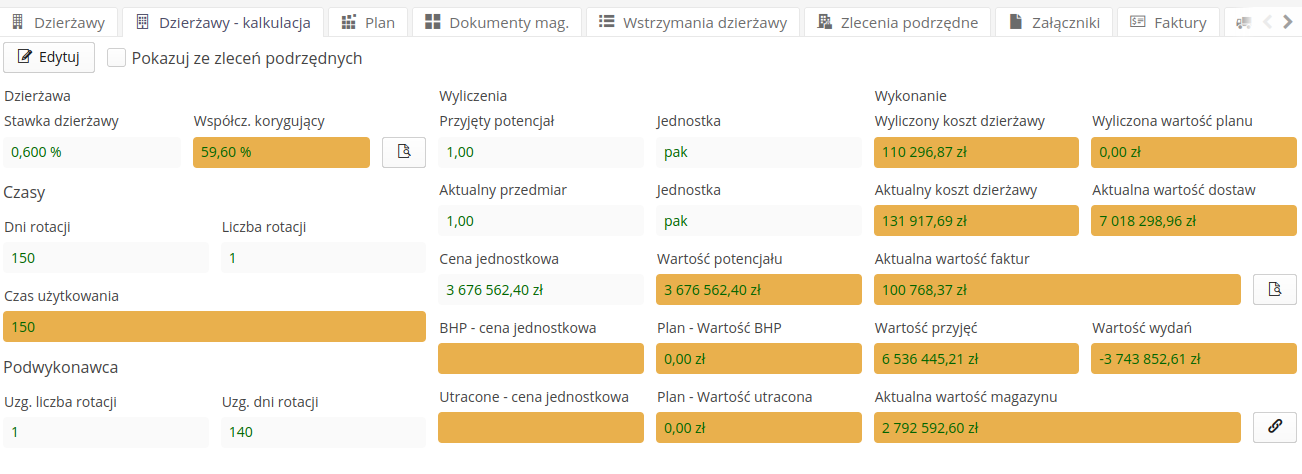Go to Wstrzymania dzierżawy tab
This screenshot has width=1302, height=474.
click(x=692, y=22)
